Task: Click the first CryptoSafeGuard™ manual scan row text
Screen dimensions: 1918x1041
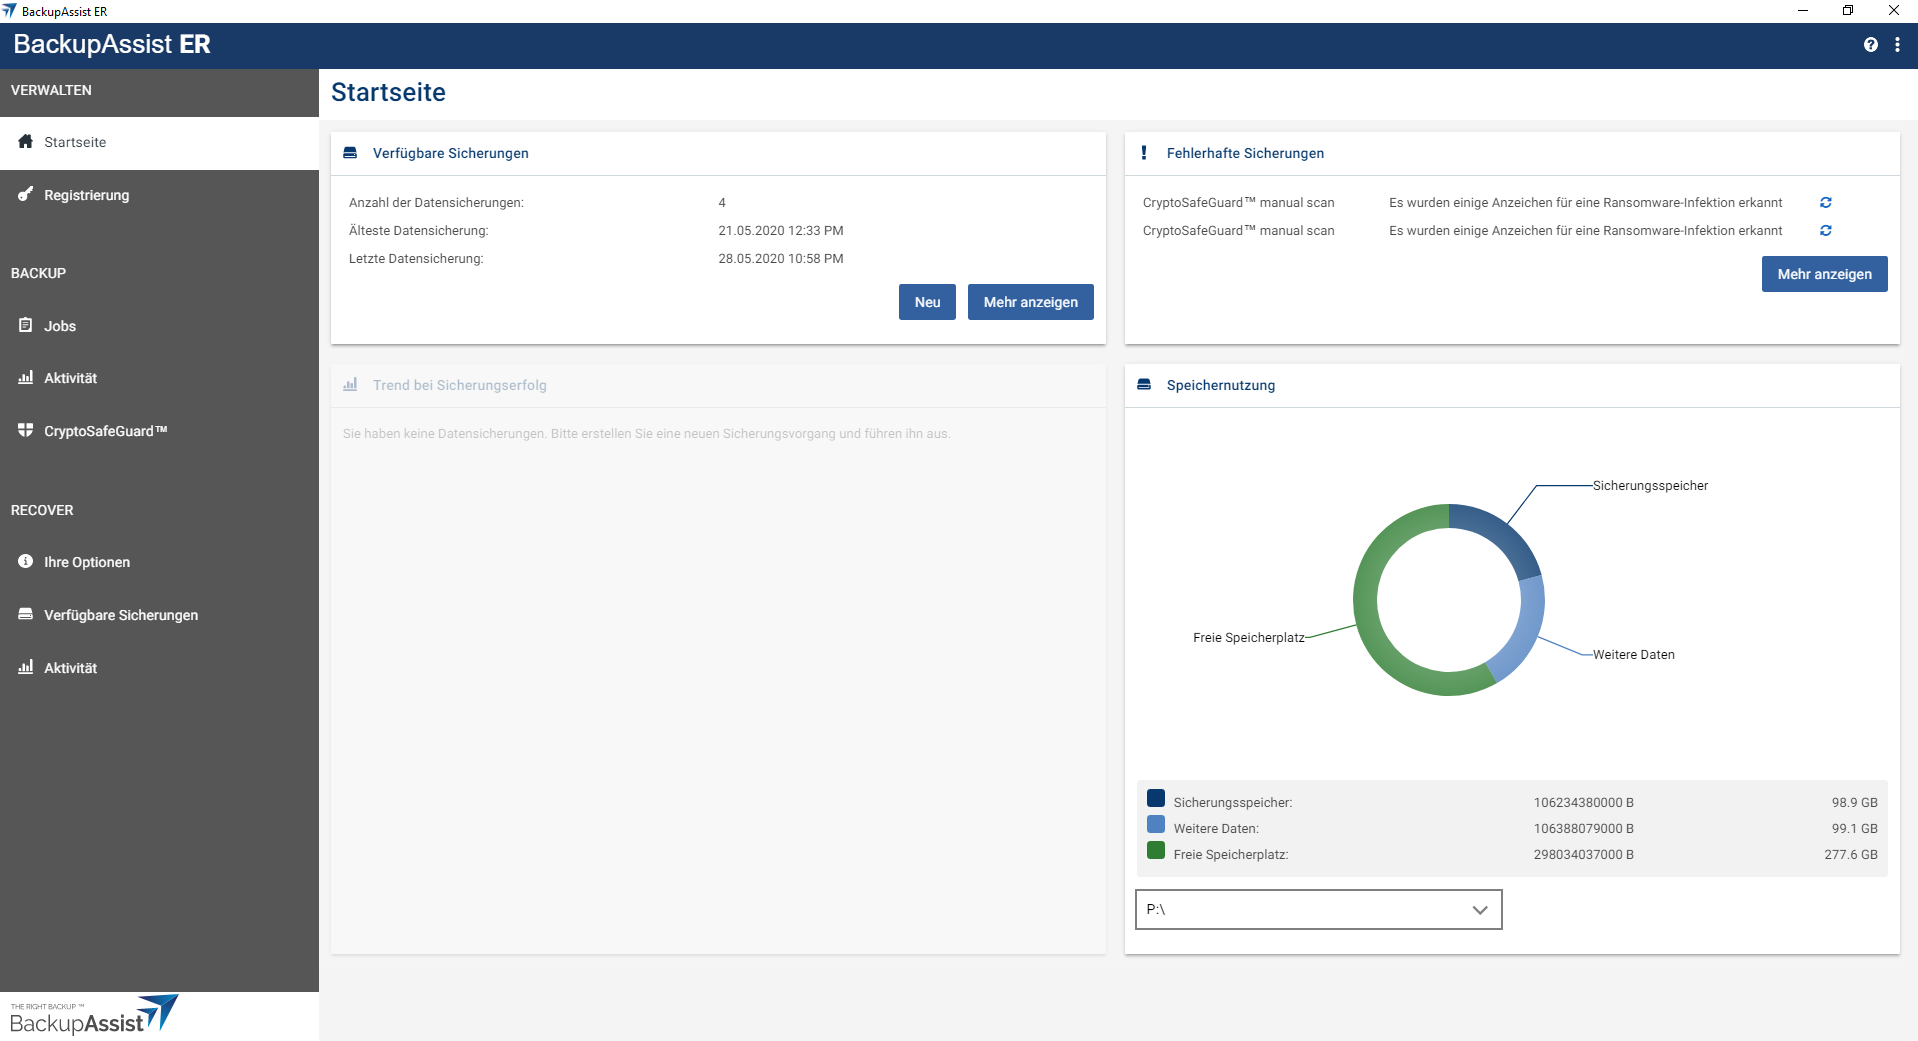Action: [x=1238, y=202]
